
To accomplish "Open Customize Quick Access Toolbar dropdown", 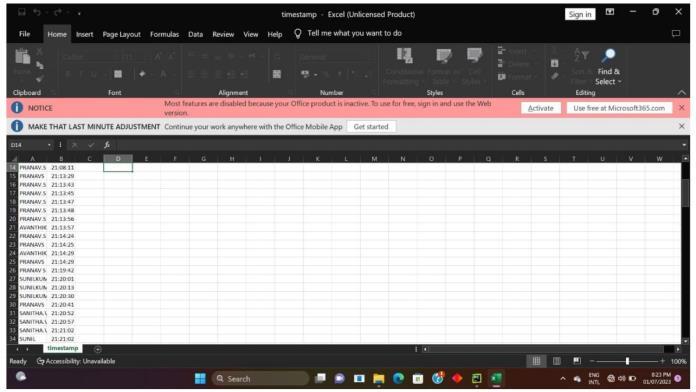I will point(79,13).
